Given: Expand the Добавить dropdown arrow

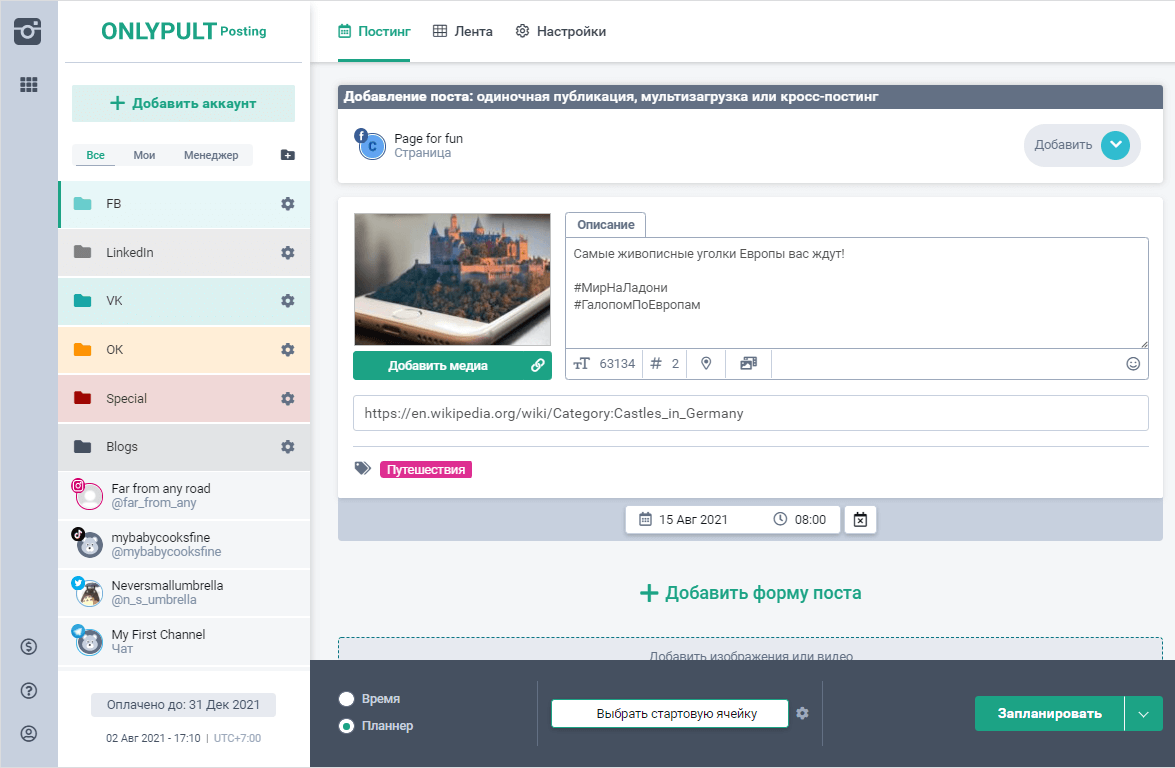Looking at the screenshot, I should coord(1115,145).
